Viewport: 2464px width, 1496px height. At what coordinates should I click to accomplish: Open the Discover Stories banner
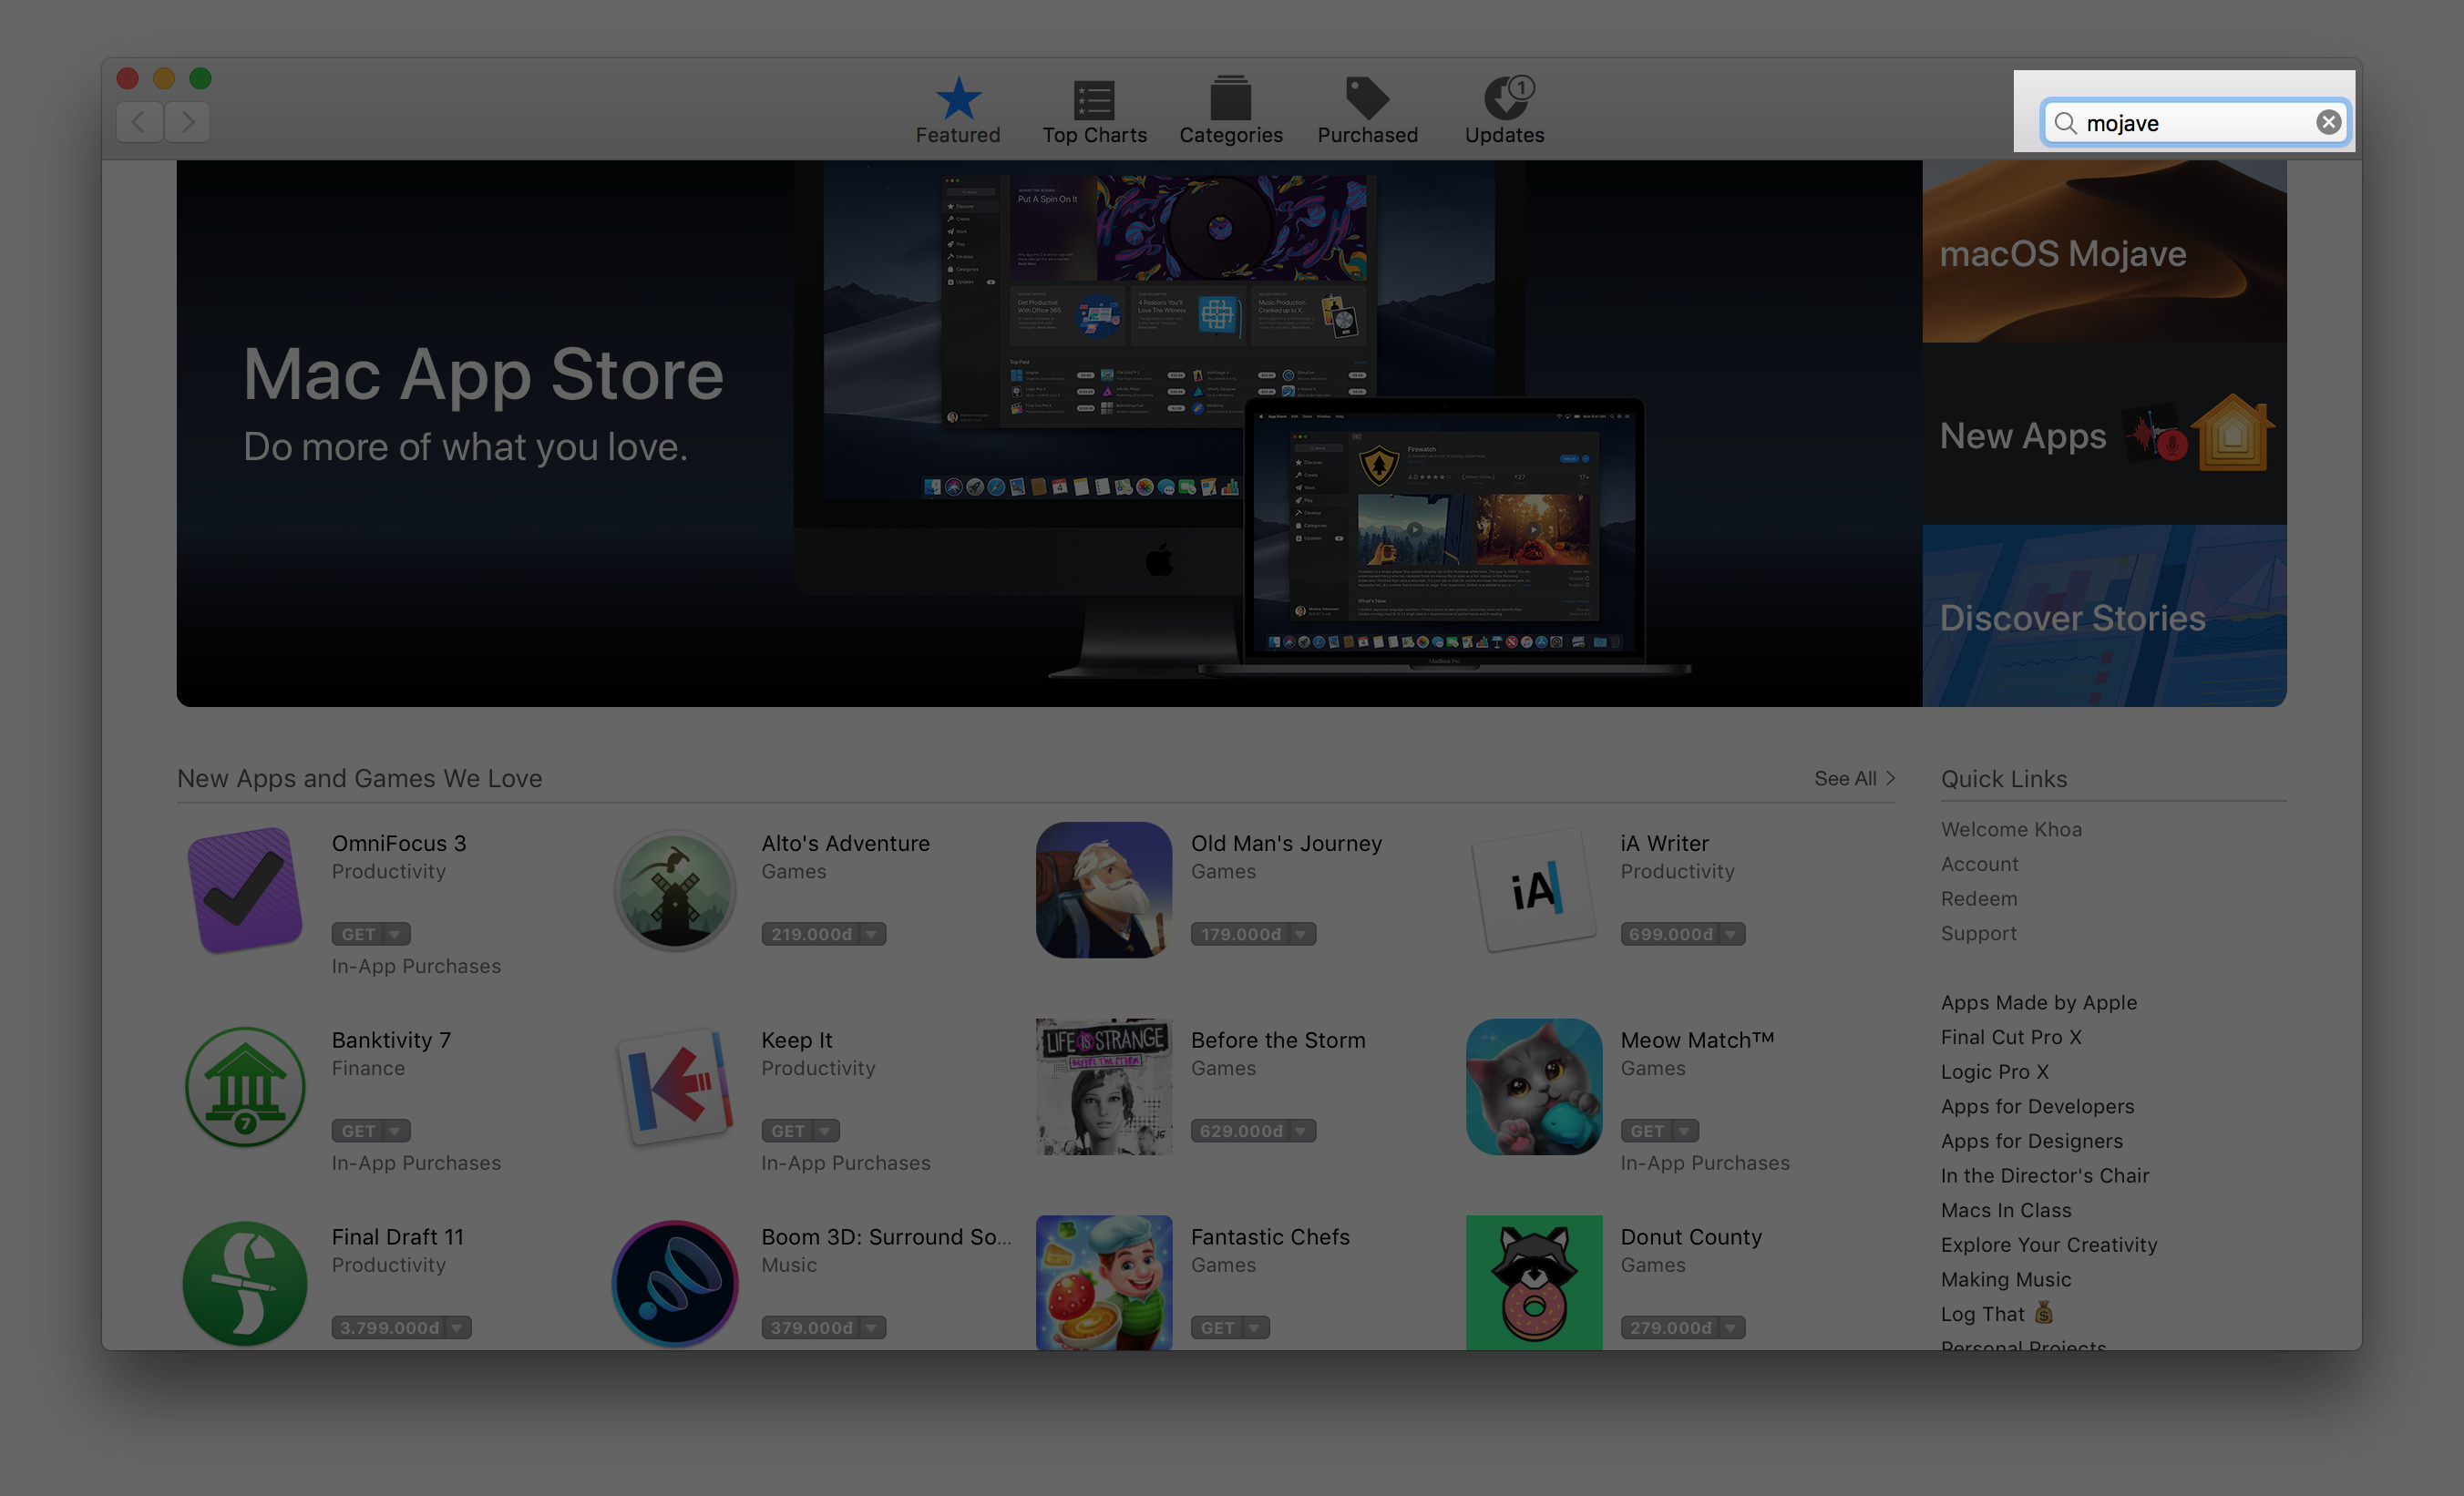click(x=2104, y=616)
